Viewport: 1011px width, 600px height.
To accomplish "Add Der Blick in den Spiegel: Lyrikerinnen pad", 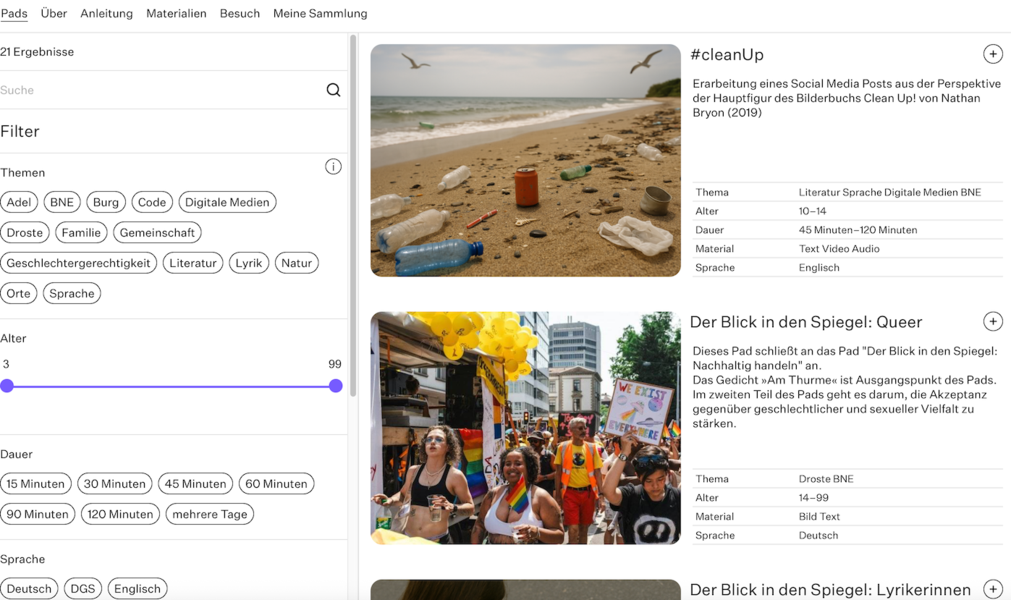I will (992, 588).
